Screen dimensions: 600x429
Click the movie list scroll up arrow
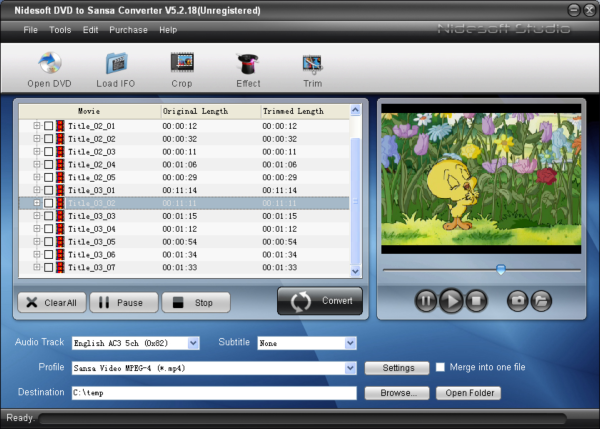(x=355, y=111)
